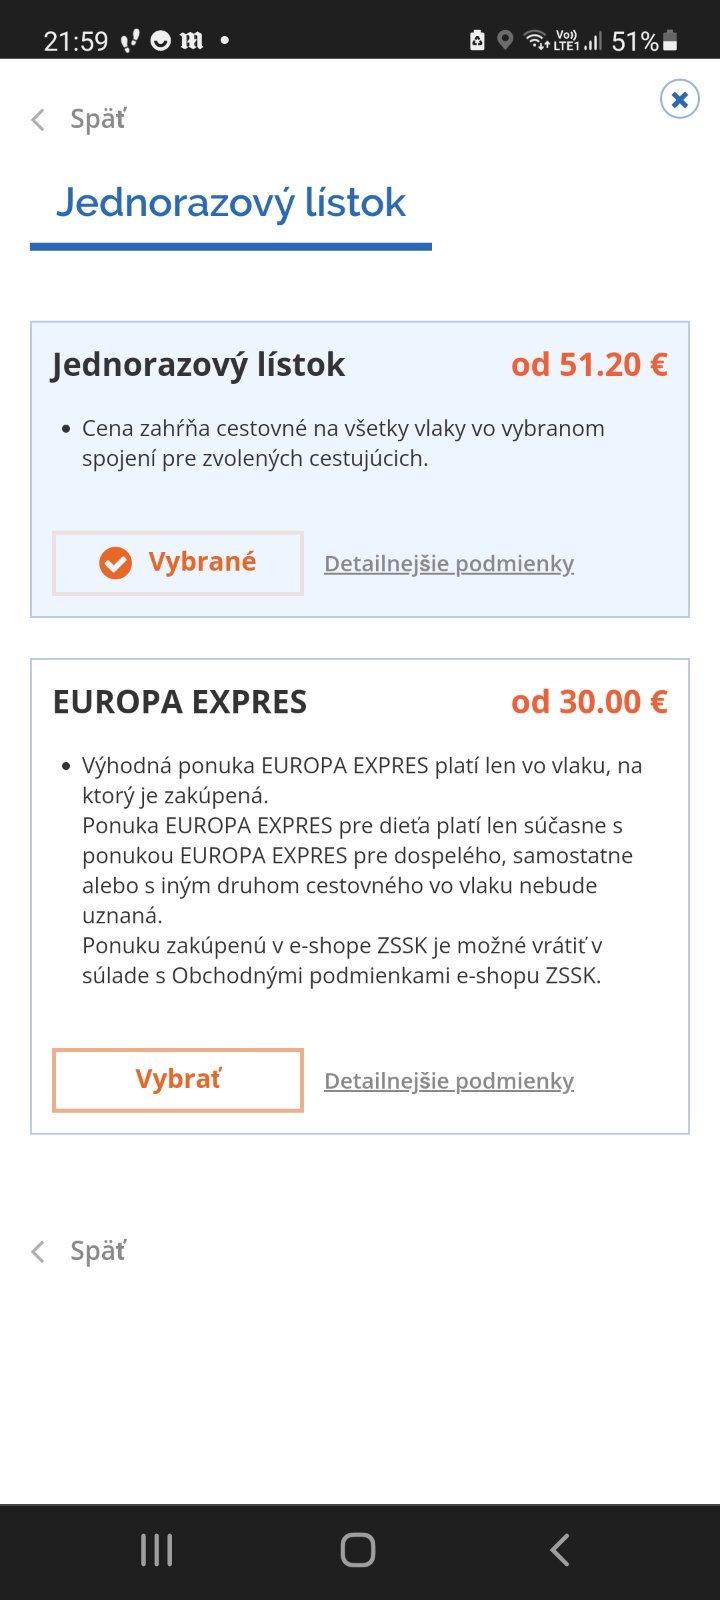Open Detailnejšie podmienky for Jednorazový lístok
Image resolution: width=720 pixels, height=1600 pixels.
click(449, 564)
